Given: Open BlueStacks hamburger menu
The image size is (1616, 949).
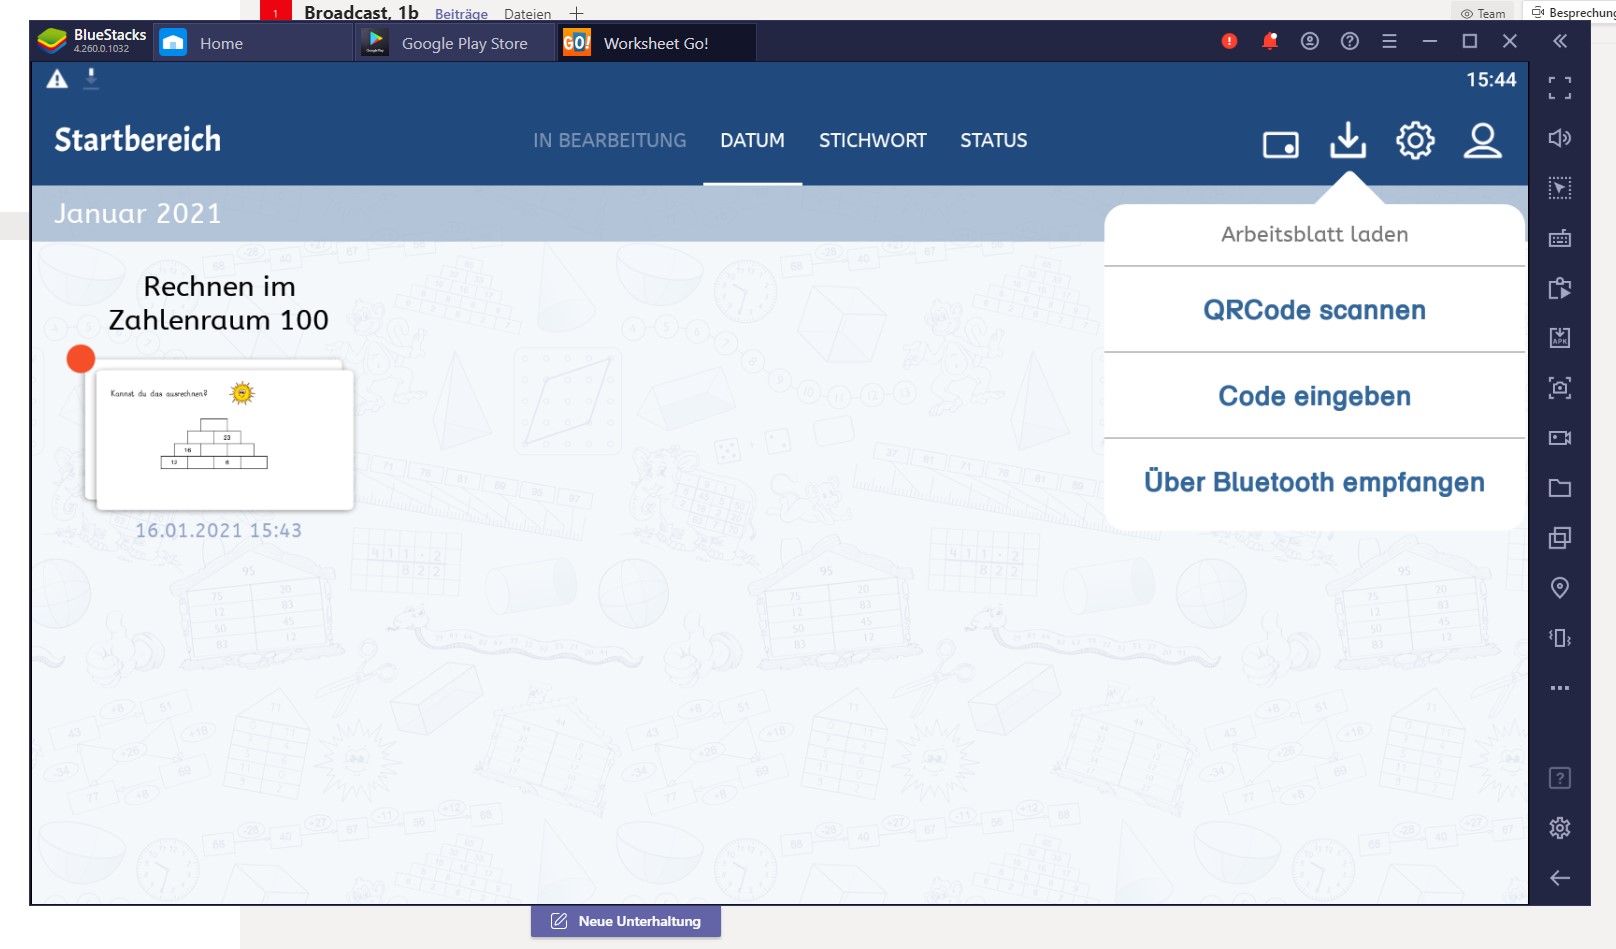Looking at the screenshot, I should (1389, 41).
